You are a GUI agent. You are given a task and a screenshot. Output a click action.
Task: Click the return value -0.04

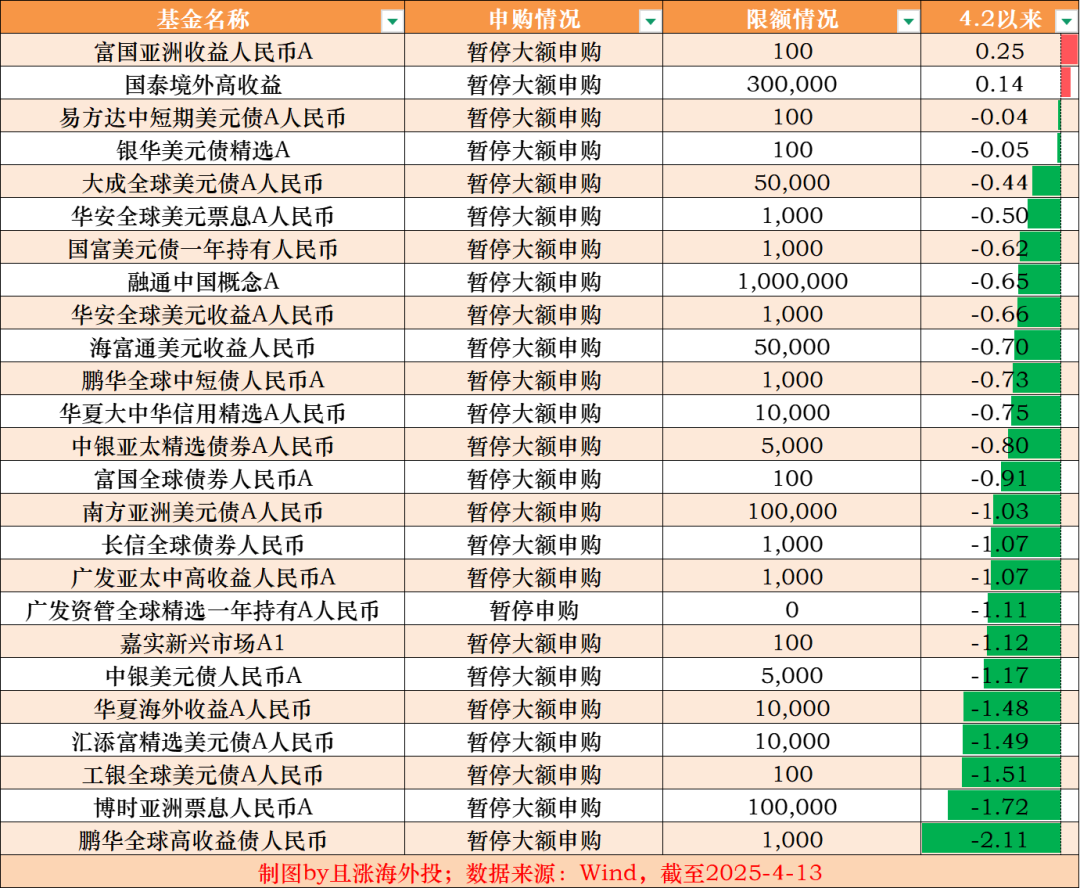click(1000, 117)
